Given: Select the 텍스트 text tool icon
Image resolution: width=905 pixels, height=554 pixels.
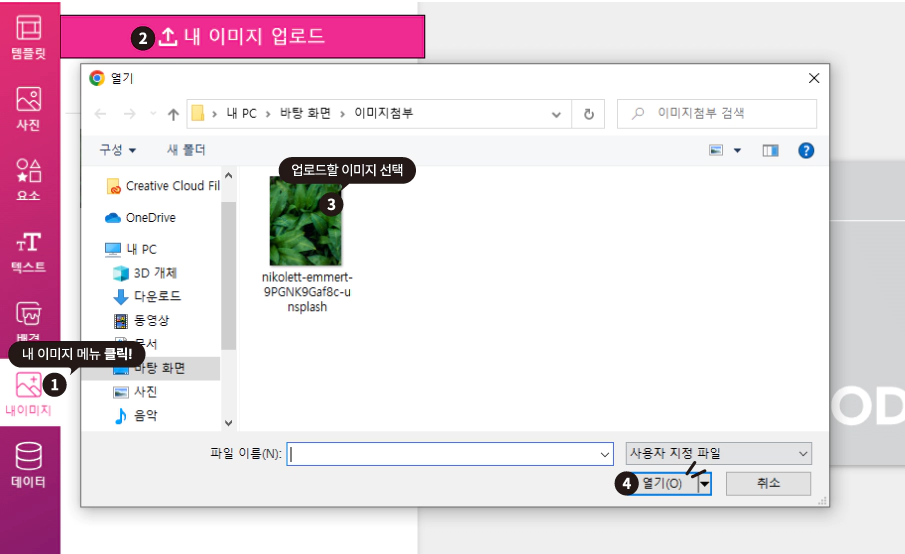Looking at the screenshot, I should point(28,252).
